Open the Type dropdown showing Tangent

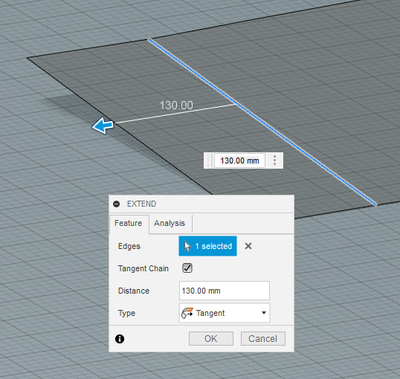pyautogui.click(x=224, y=313)
